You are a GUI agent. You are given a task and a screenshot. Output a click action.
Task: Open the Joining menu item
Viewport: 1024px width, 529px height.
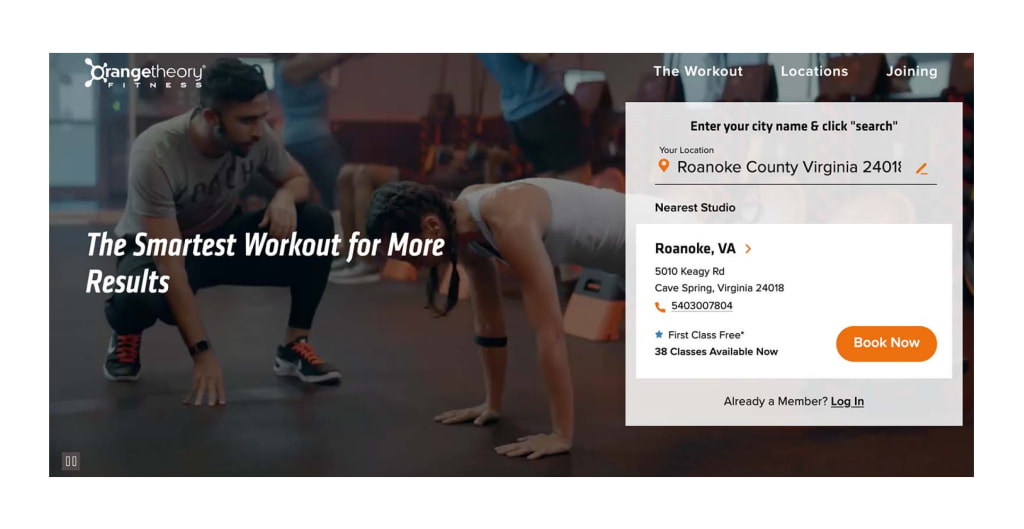click(911, 71)
